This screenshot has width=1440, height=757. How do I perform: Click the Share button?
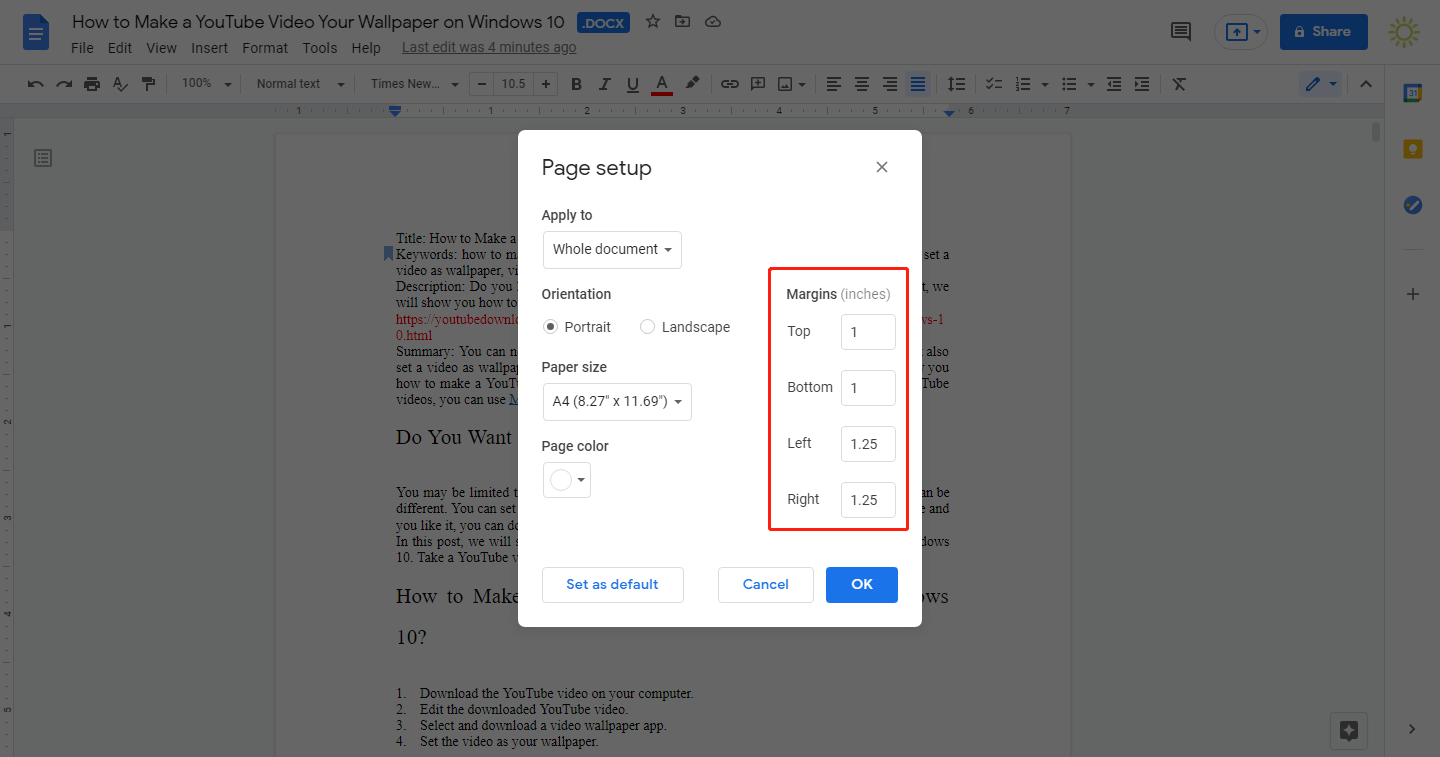click(x=1323, y=32)
